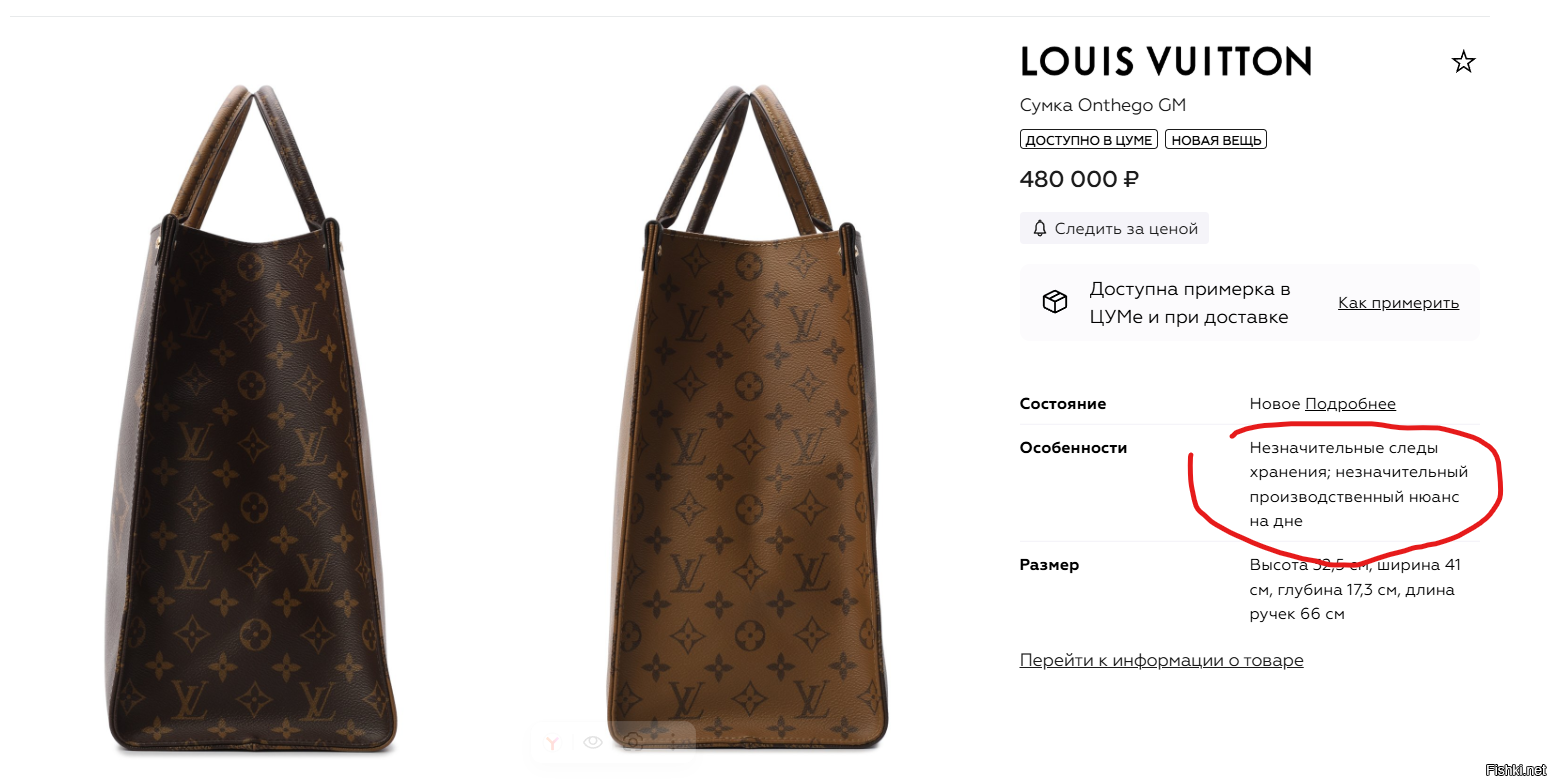The height and width of the screenshot is (782, 1552).
Task: Click the 'Сумка Onthego GM' product name
Action: tap(1103, 106)
